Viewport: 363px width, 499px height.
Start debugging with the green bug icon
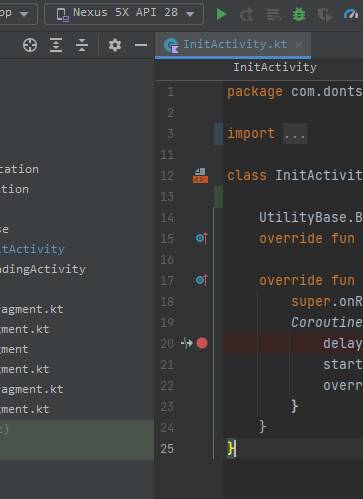pyautogui.click(x=299, y=14)
